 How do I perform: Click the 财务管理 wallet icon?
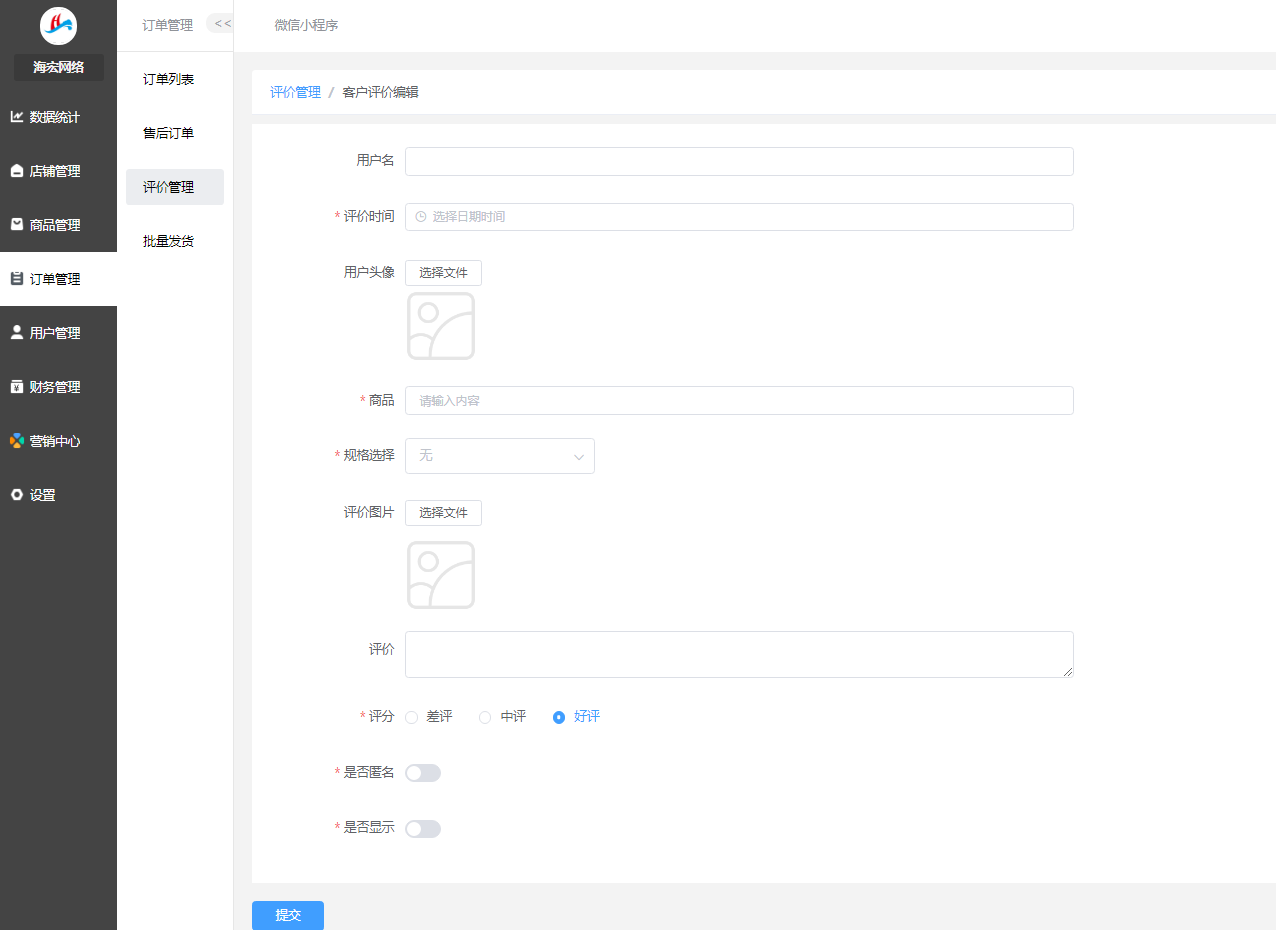[17, 387]
